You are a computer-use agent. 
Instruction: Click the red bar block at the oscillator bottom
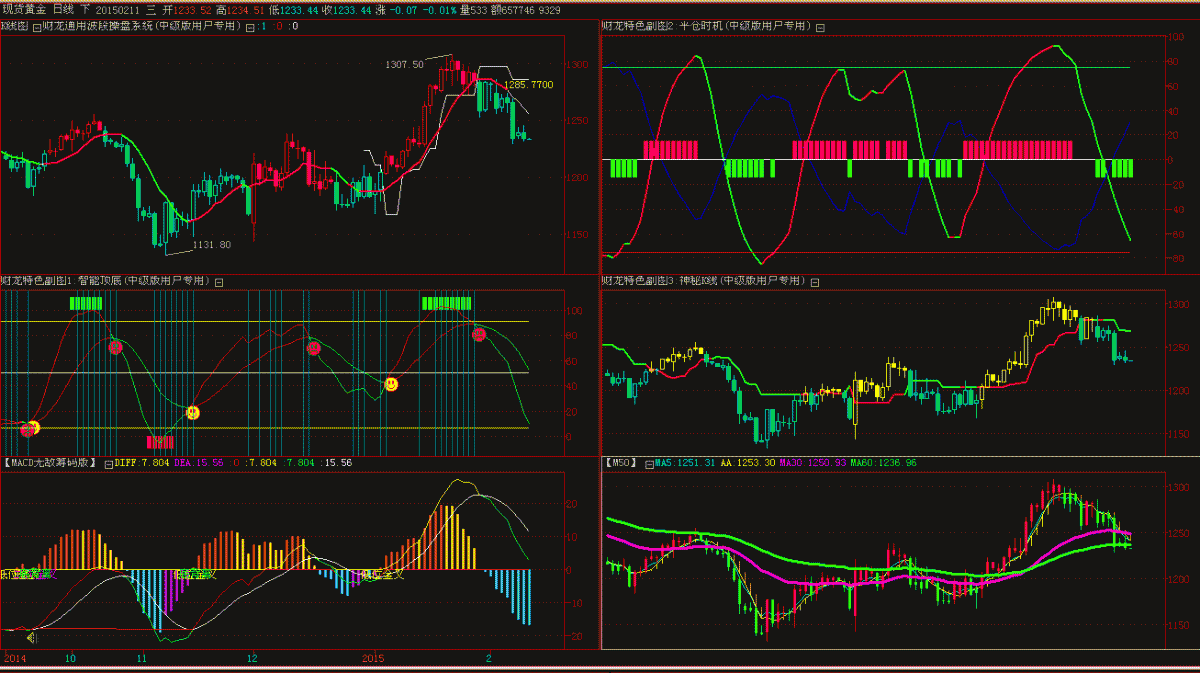(x=160, y=441)
